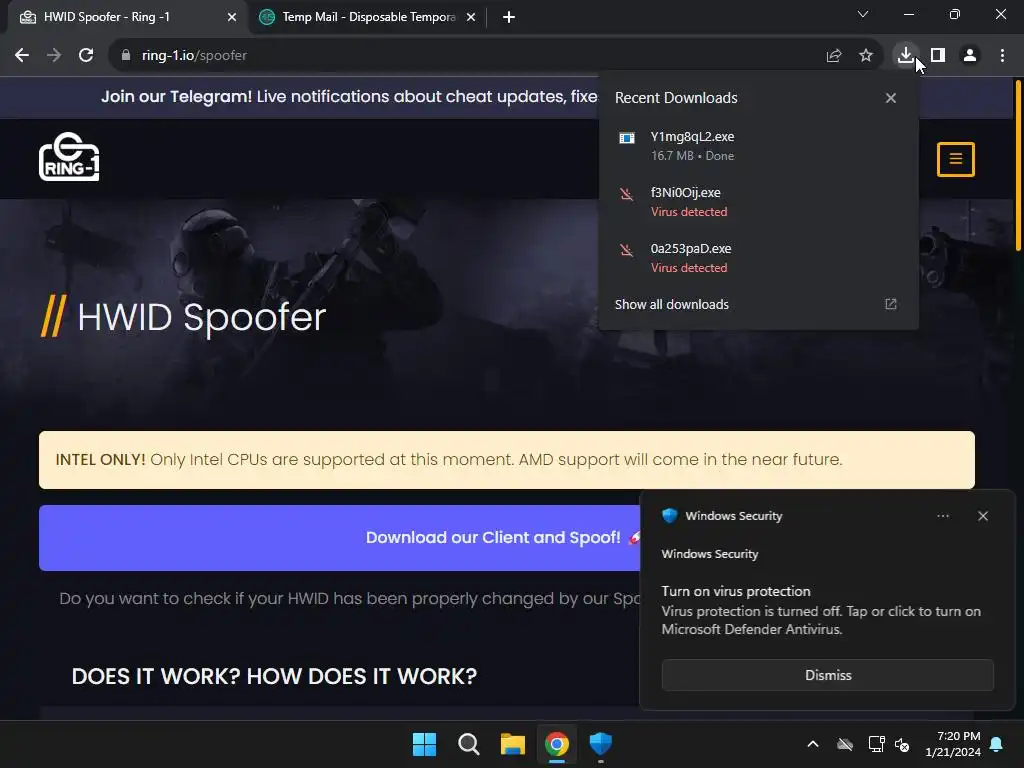
Task: Click the HWID Spoofer heading
Action: 201,317
